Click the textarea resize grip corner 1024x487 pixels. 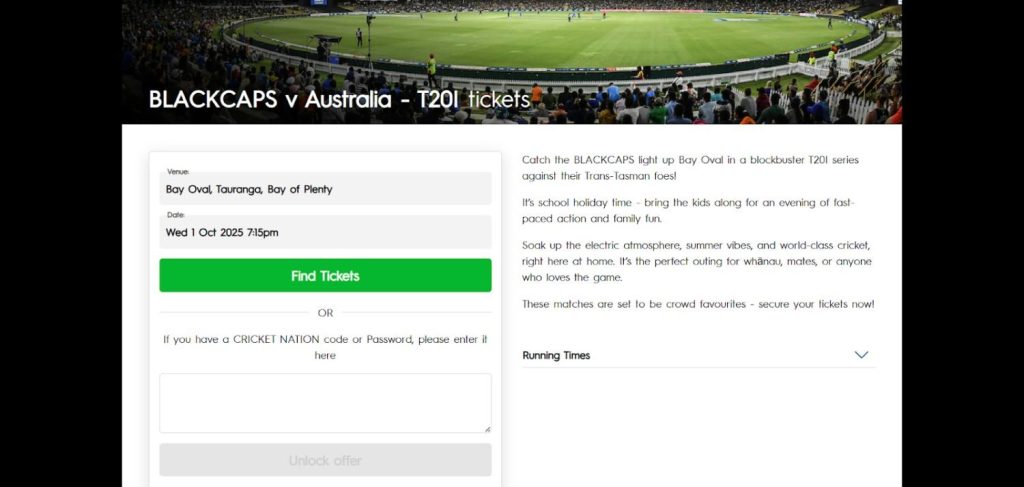pyautogui.click(x=487, y=429)
